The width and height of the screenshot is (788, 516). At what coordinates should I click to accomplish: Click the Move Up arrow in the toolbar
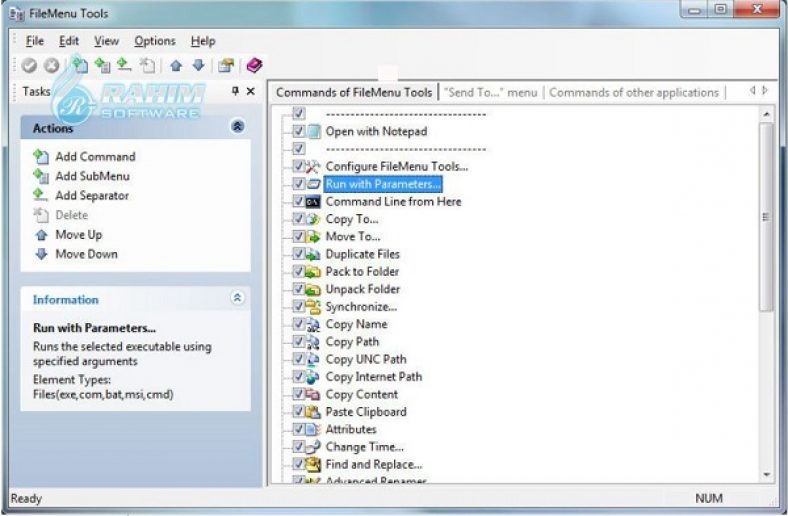(176, 65)
